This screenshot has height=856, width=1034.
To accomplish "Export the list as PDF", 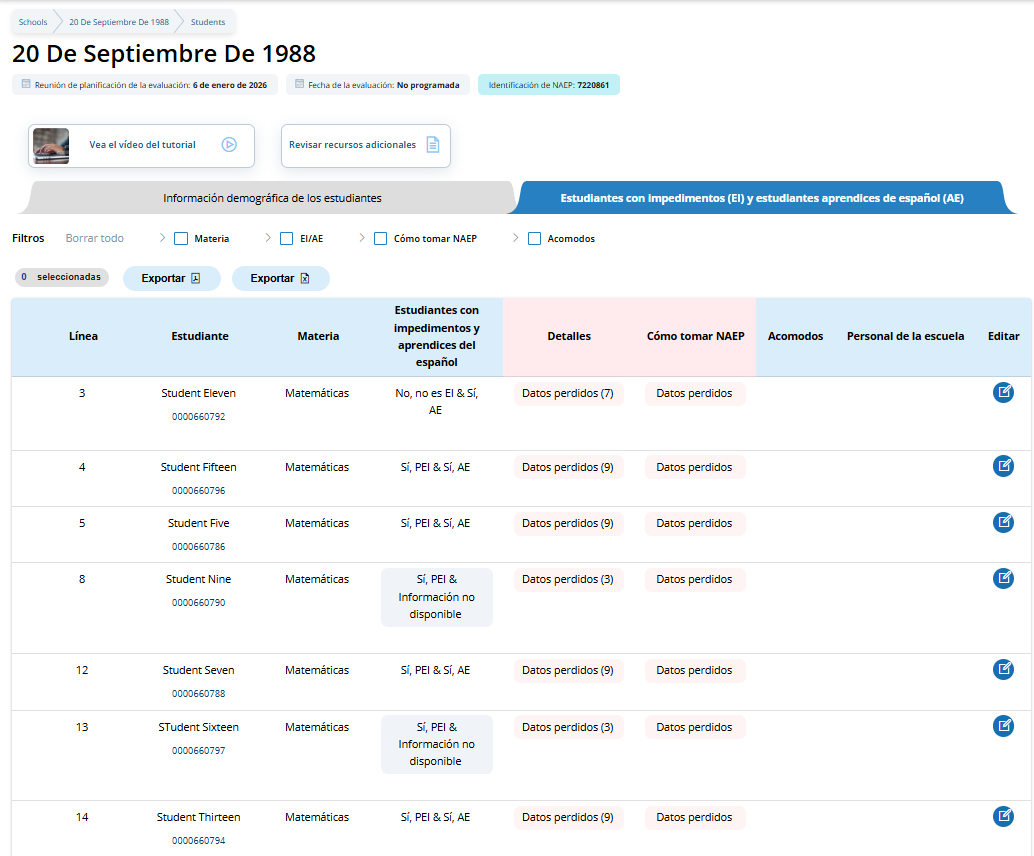I will click(x=172, y=278).
